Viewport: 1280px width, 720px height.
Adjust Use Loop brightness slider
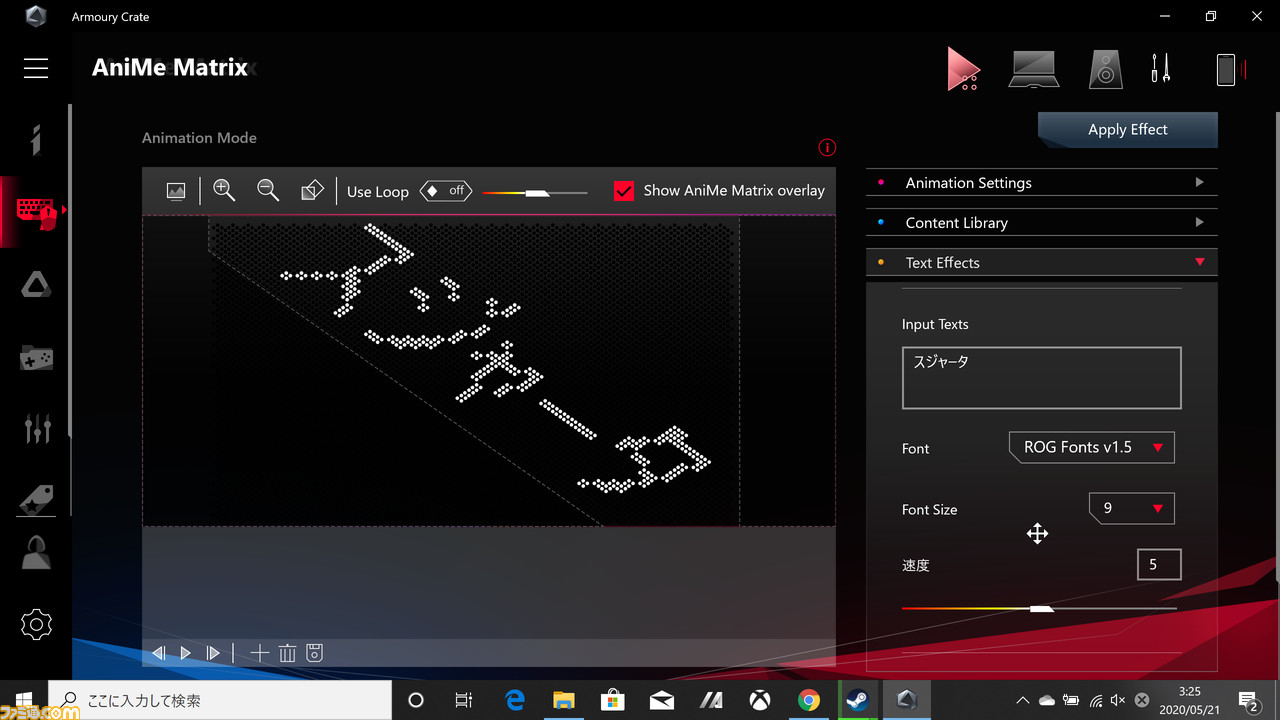(x=535, y=192)
